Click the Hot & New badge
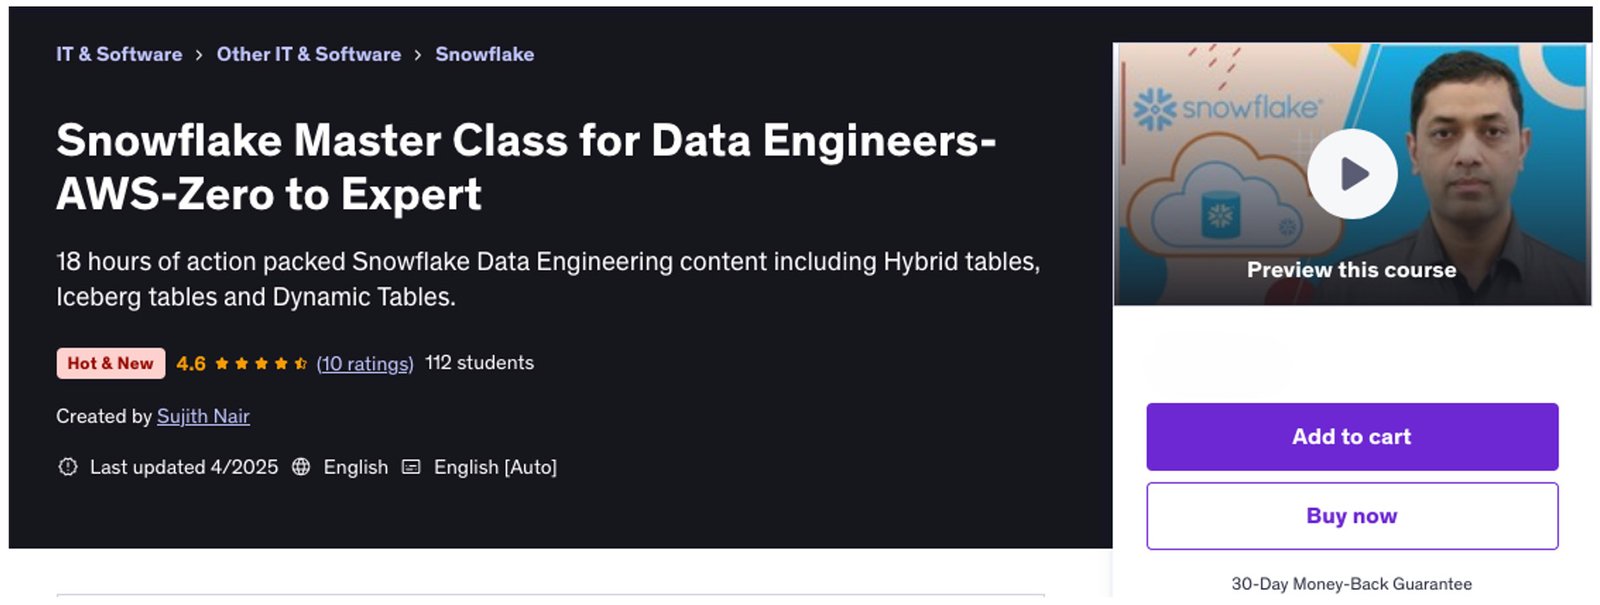This screenshot has width=1600, height=605. 110,363
